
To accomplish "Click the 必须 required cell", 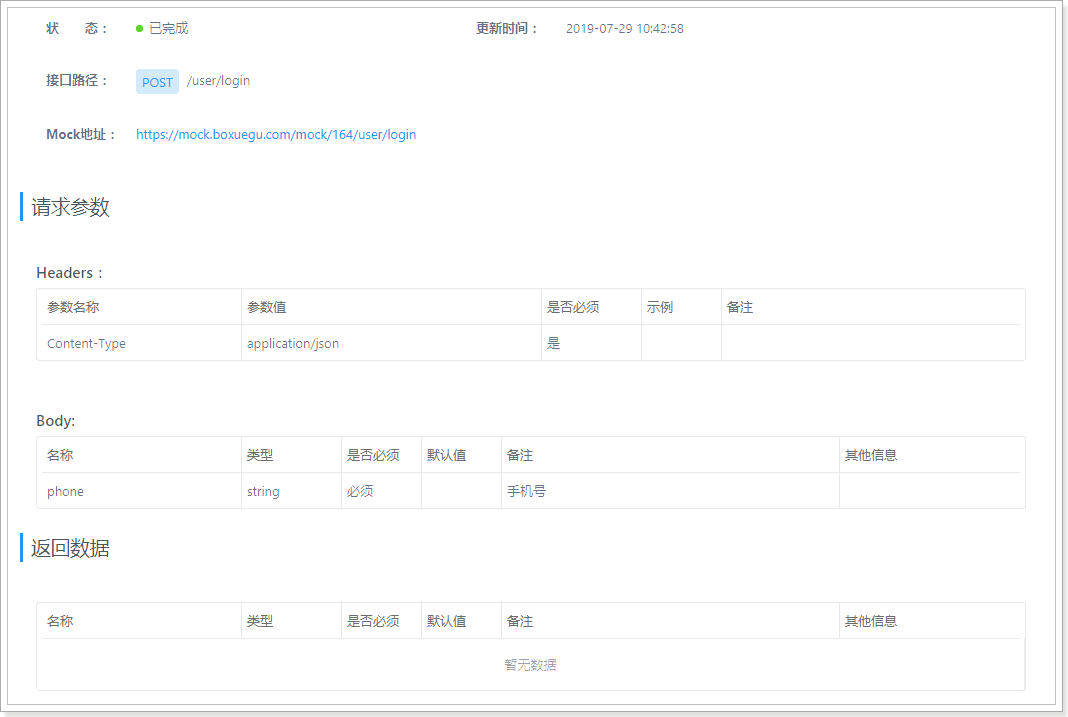I will 381,491.
